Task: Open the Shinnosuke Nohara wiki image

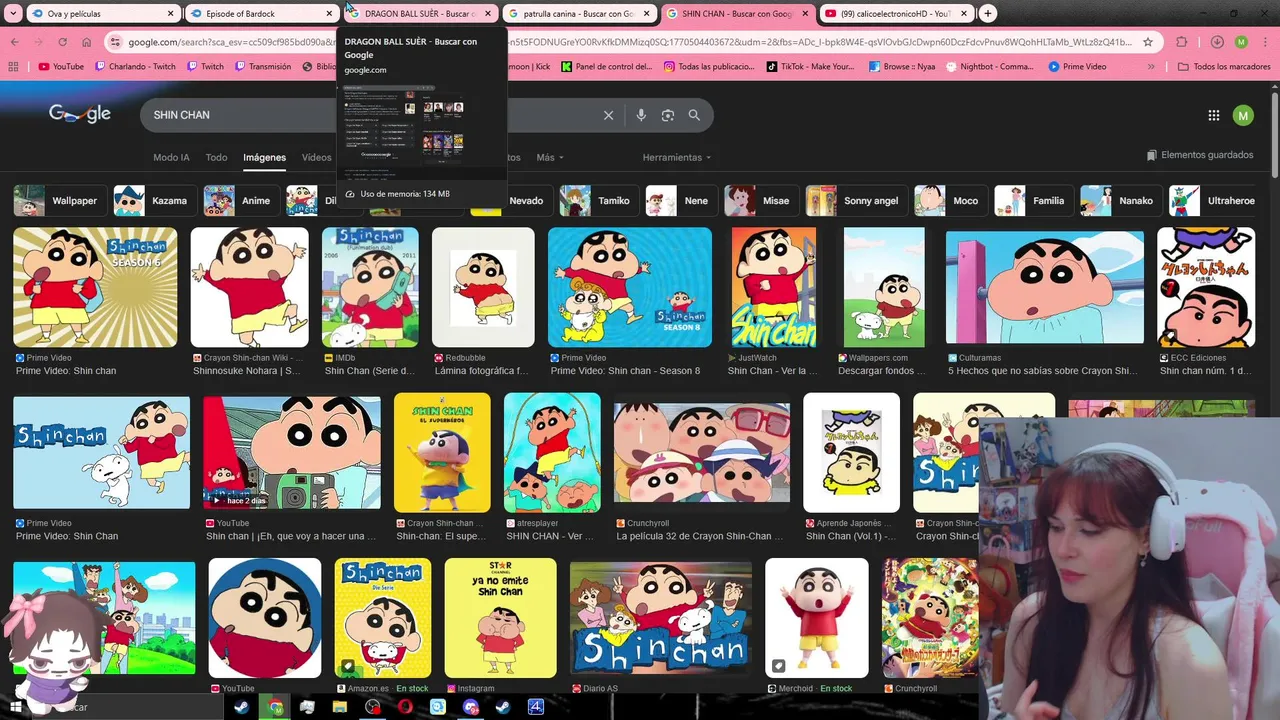Action: (x=249, y=287)
